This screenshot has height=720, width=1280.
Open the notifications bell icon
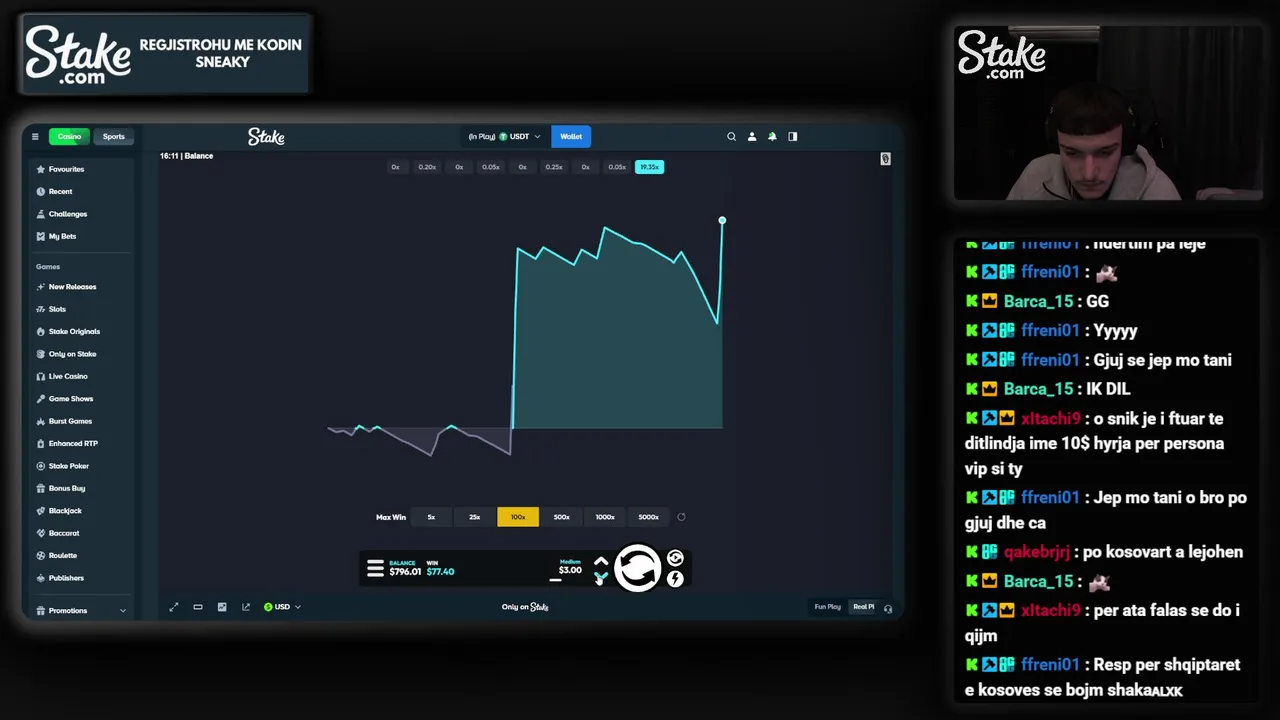(x=772, y=137)
